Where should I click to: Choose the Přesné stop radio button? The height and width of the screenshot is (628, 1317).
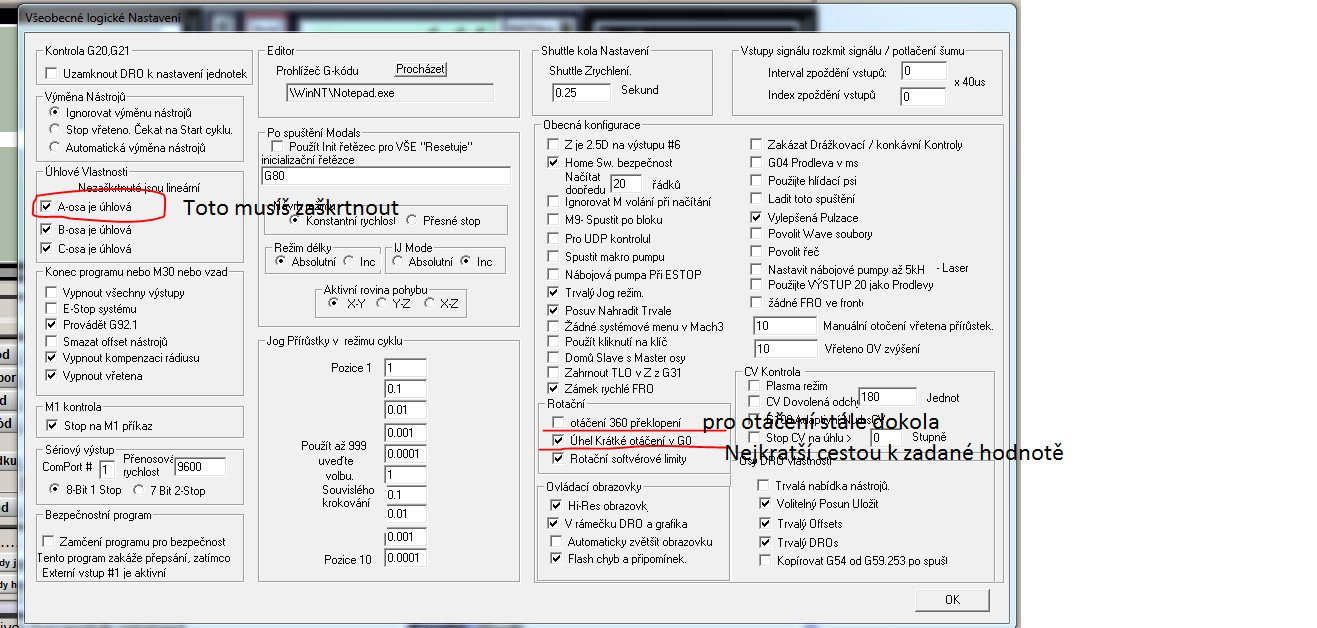412,221
